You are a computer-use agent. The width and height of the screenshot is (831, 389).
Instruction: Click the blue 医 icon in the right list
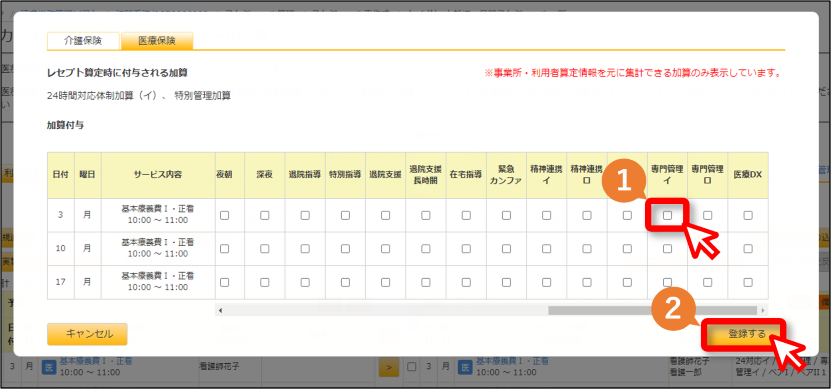click(x=464, y=367)
